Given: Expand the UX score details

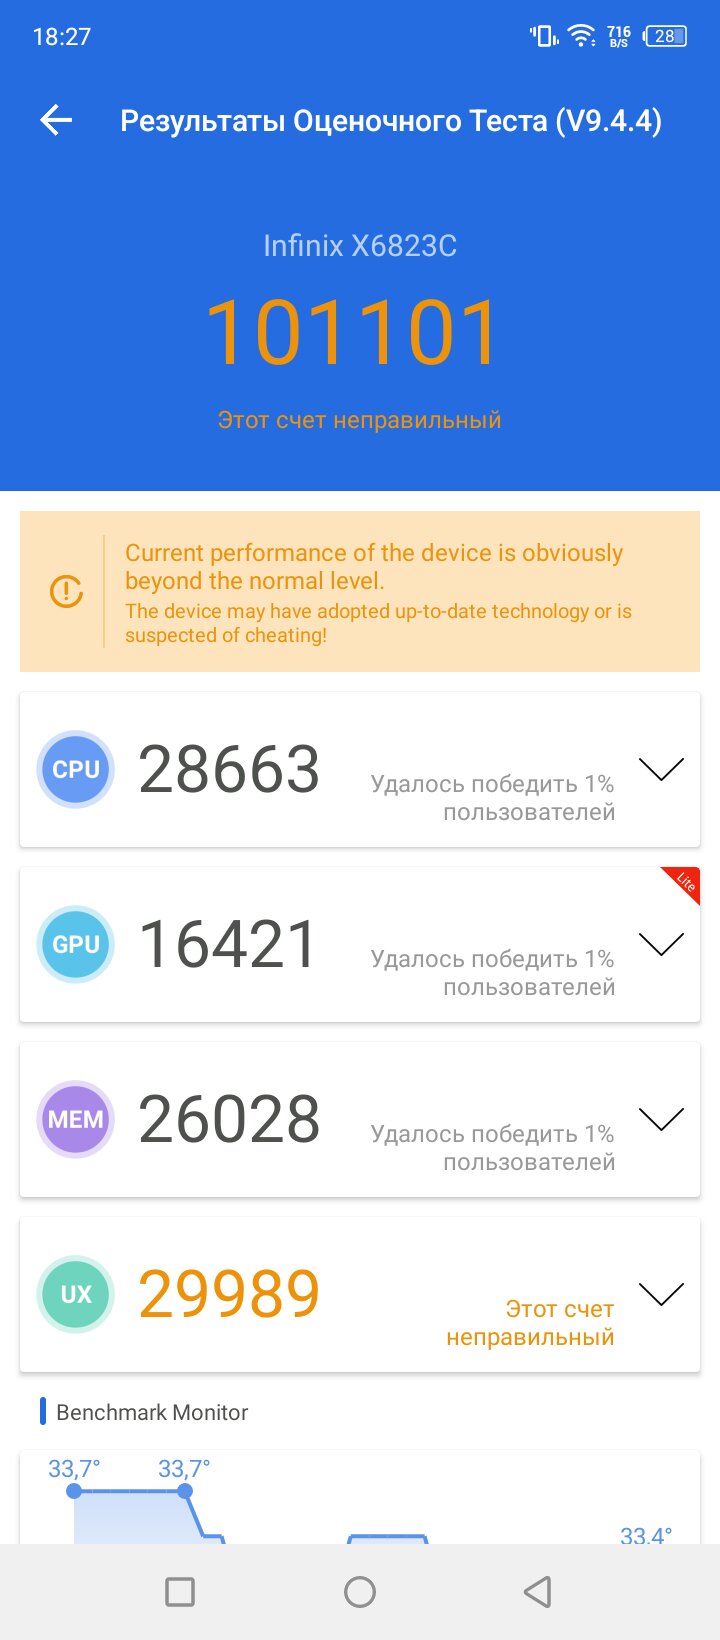Looking at the screenshot, I should click(661, 1294).
